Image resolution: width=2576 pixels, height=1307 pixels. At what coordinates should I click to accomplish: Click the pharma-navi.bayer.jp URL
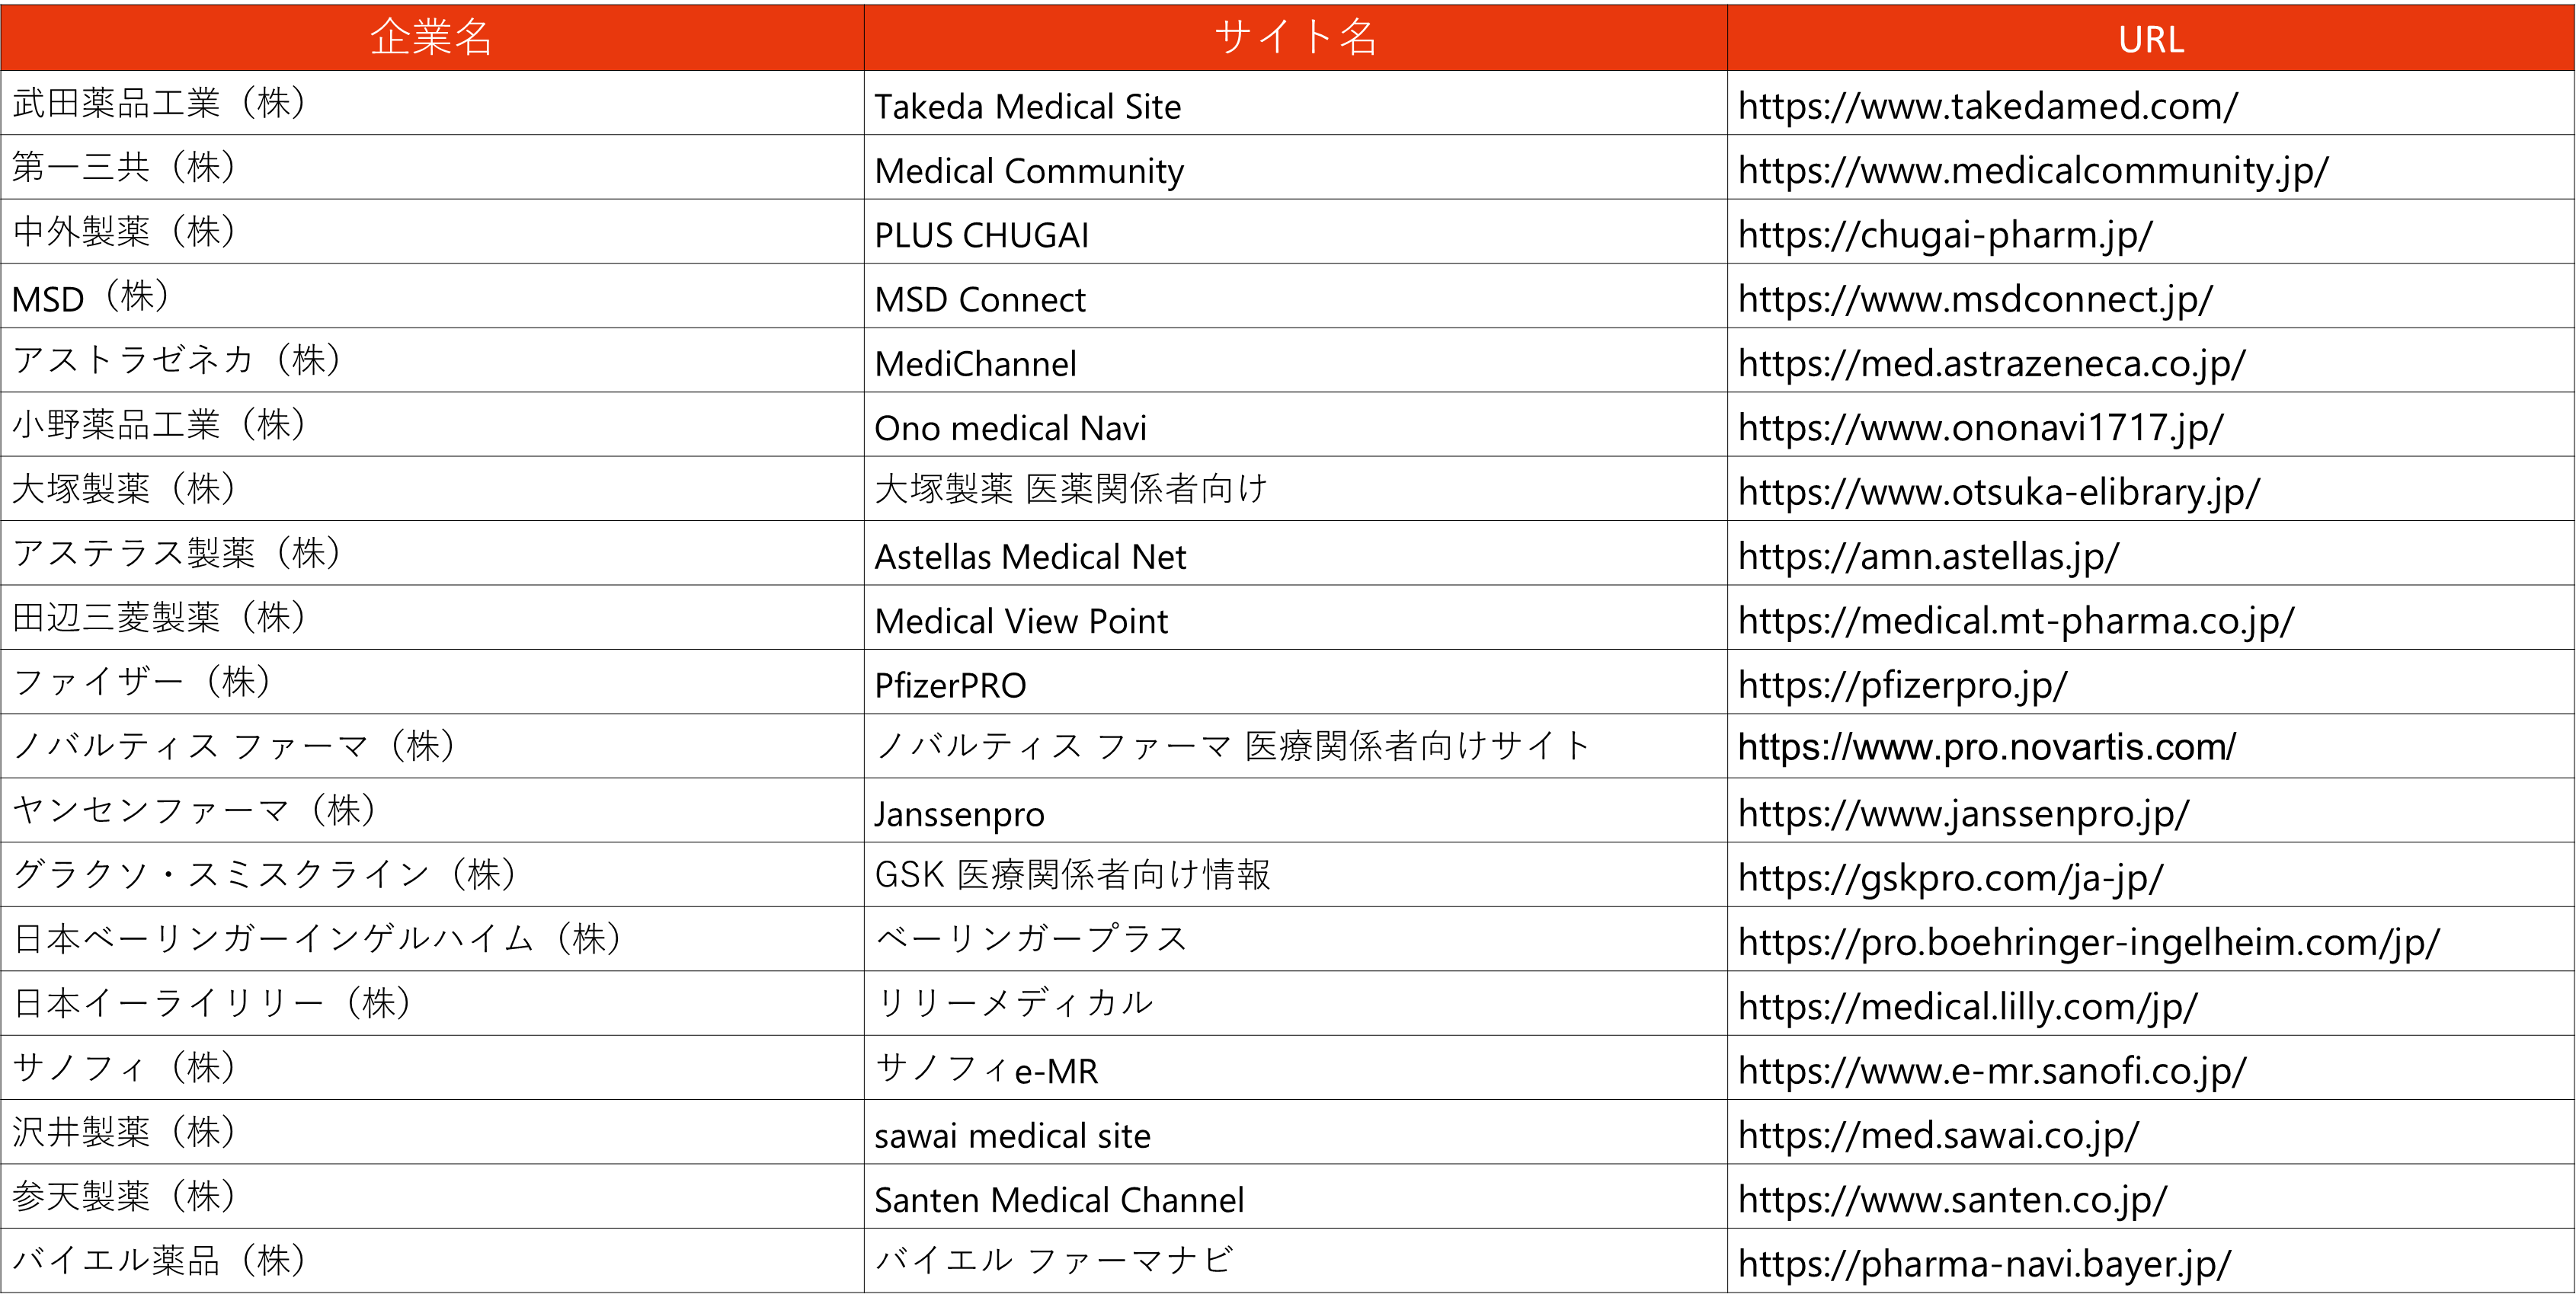1984,1264
